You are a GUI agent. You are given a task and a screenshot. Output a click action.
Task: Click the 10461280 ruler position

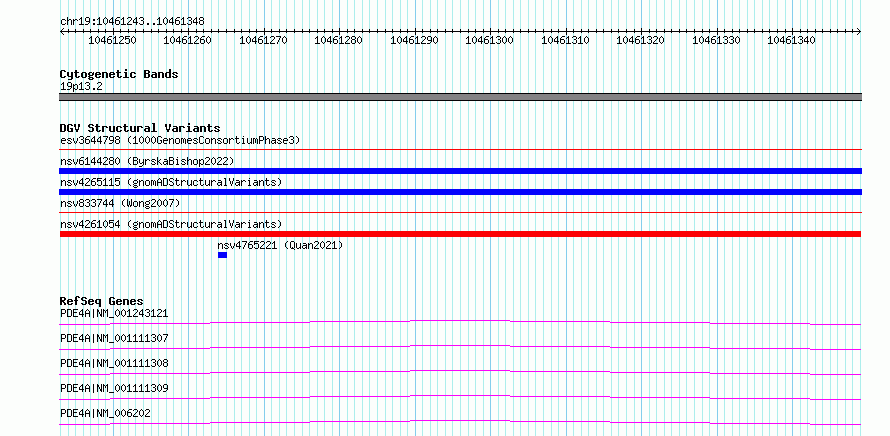pos(339,40)
